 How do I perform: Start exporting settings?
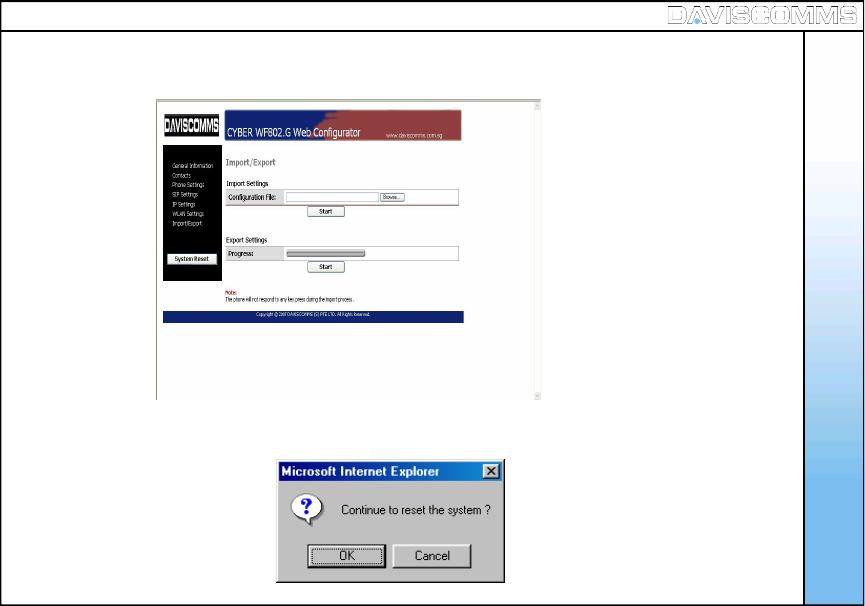point(325,267)
